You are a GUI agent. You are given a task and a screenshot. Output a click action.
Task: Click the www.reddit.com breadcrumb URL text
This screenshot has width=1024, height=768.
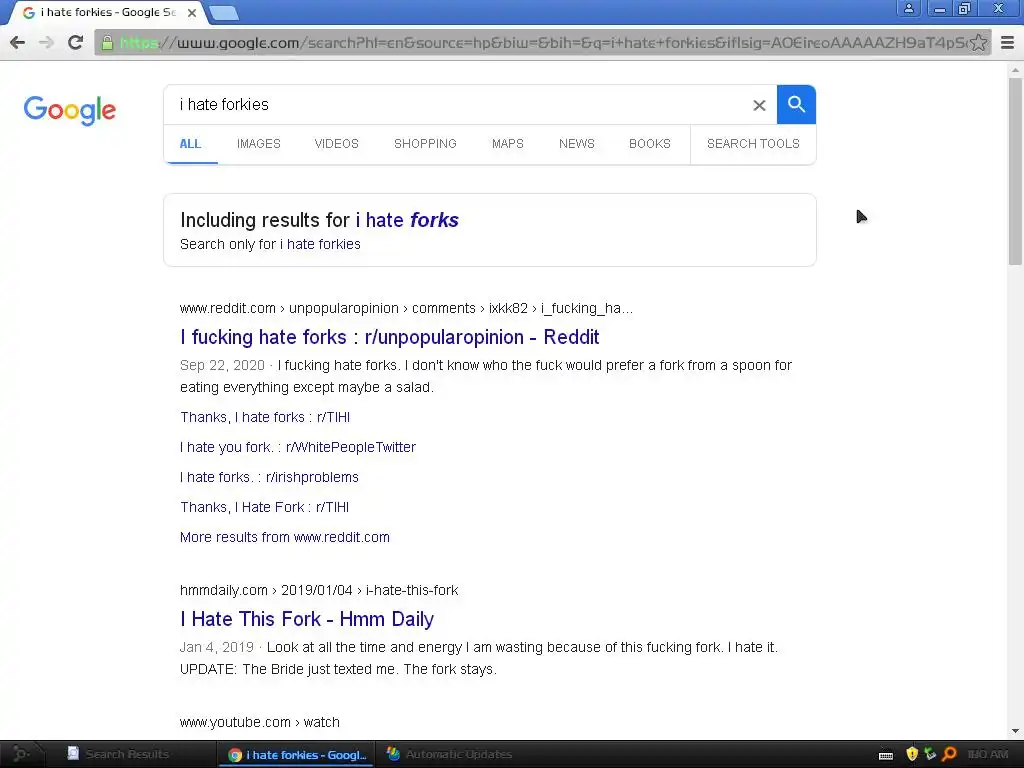coord(406,308)
